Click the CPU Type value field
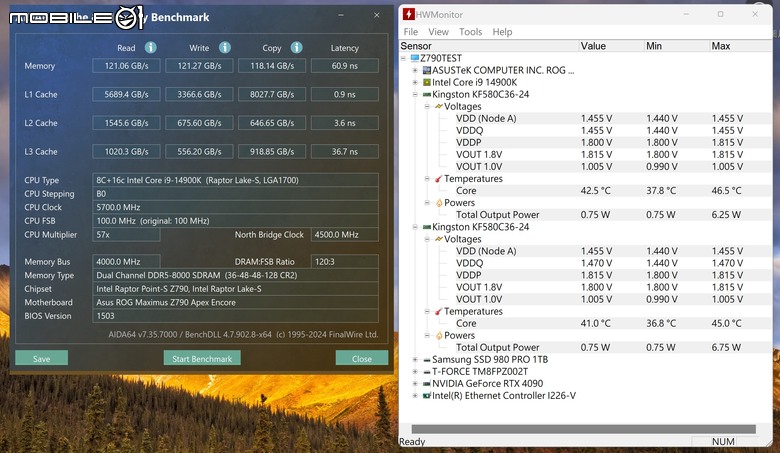This screenshot has height=453, width=780. click(235, 180)
